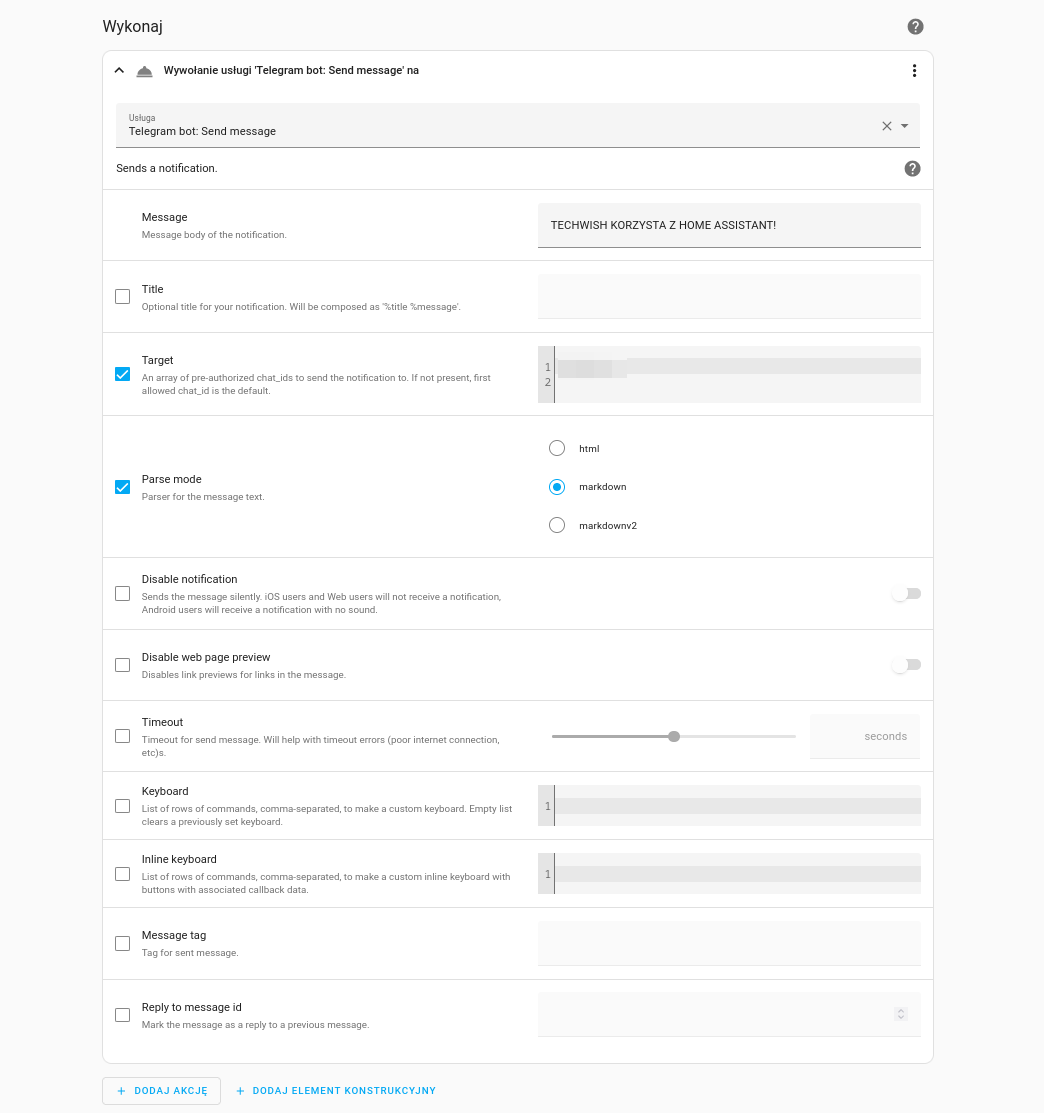Open help for 'Sends a notification'
Screen dimensions: 1044x1113
[912, 168]
